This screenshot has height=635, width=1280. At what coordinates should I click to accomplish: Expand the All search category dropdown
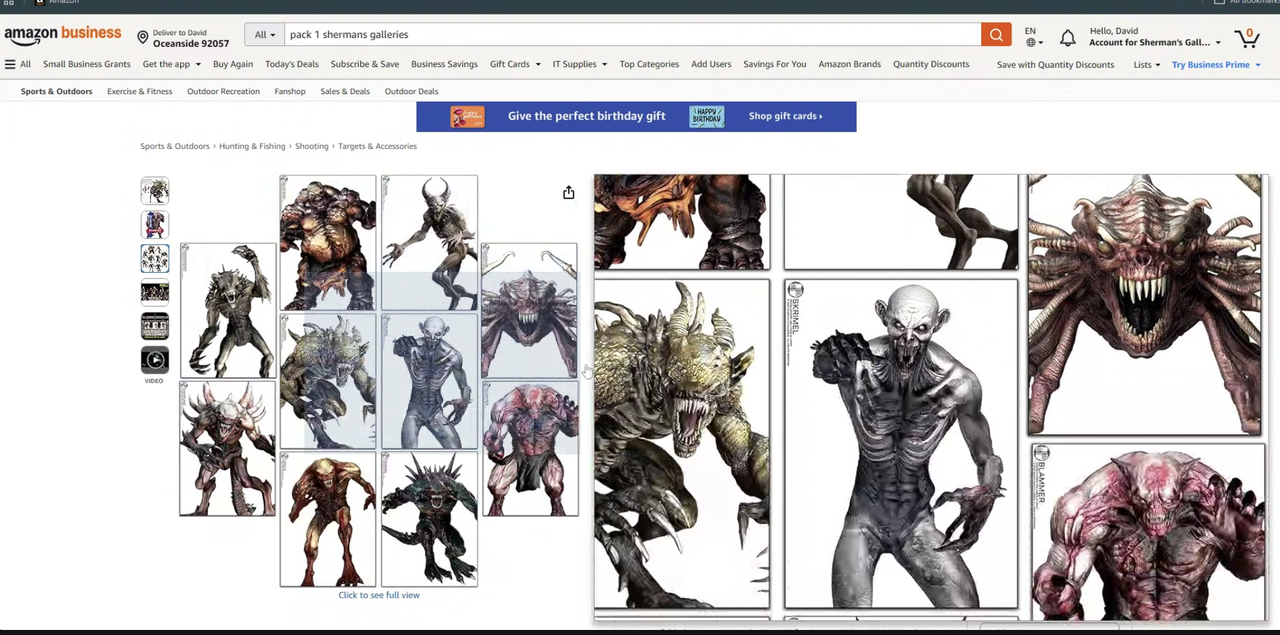pyautogui.click(x=264, y=35)
